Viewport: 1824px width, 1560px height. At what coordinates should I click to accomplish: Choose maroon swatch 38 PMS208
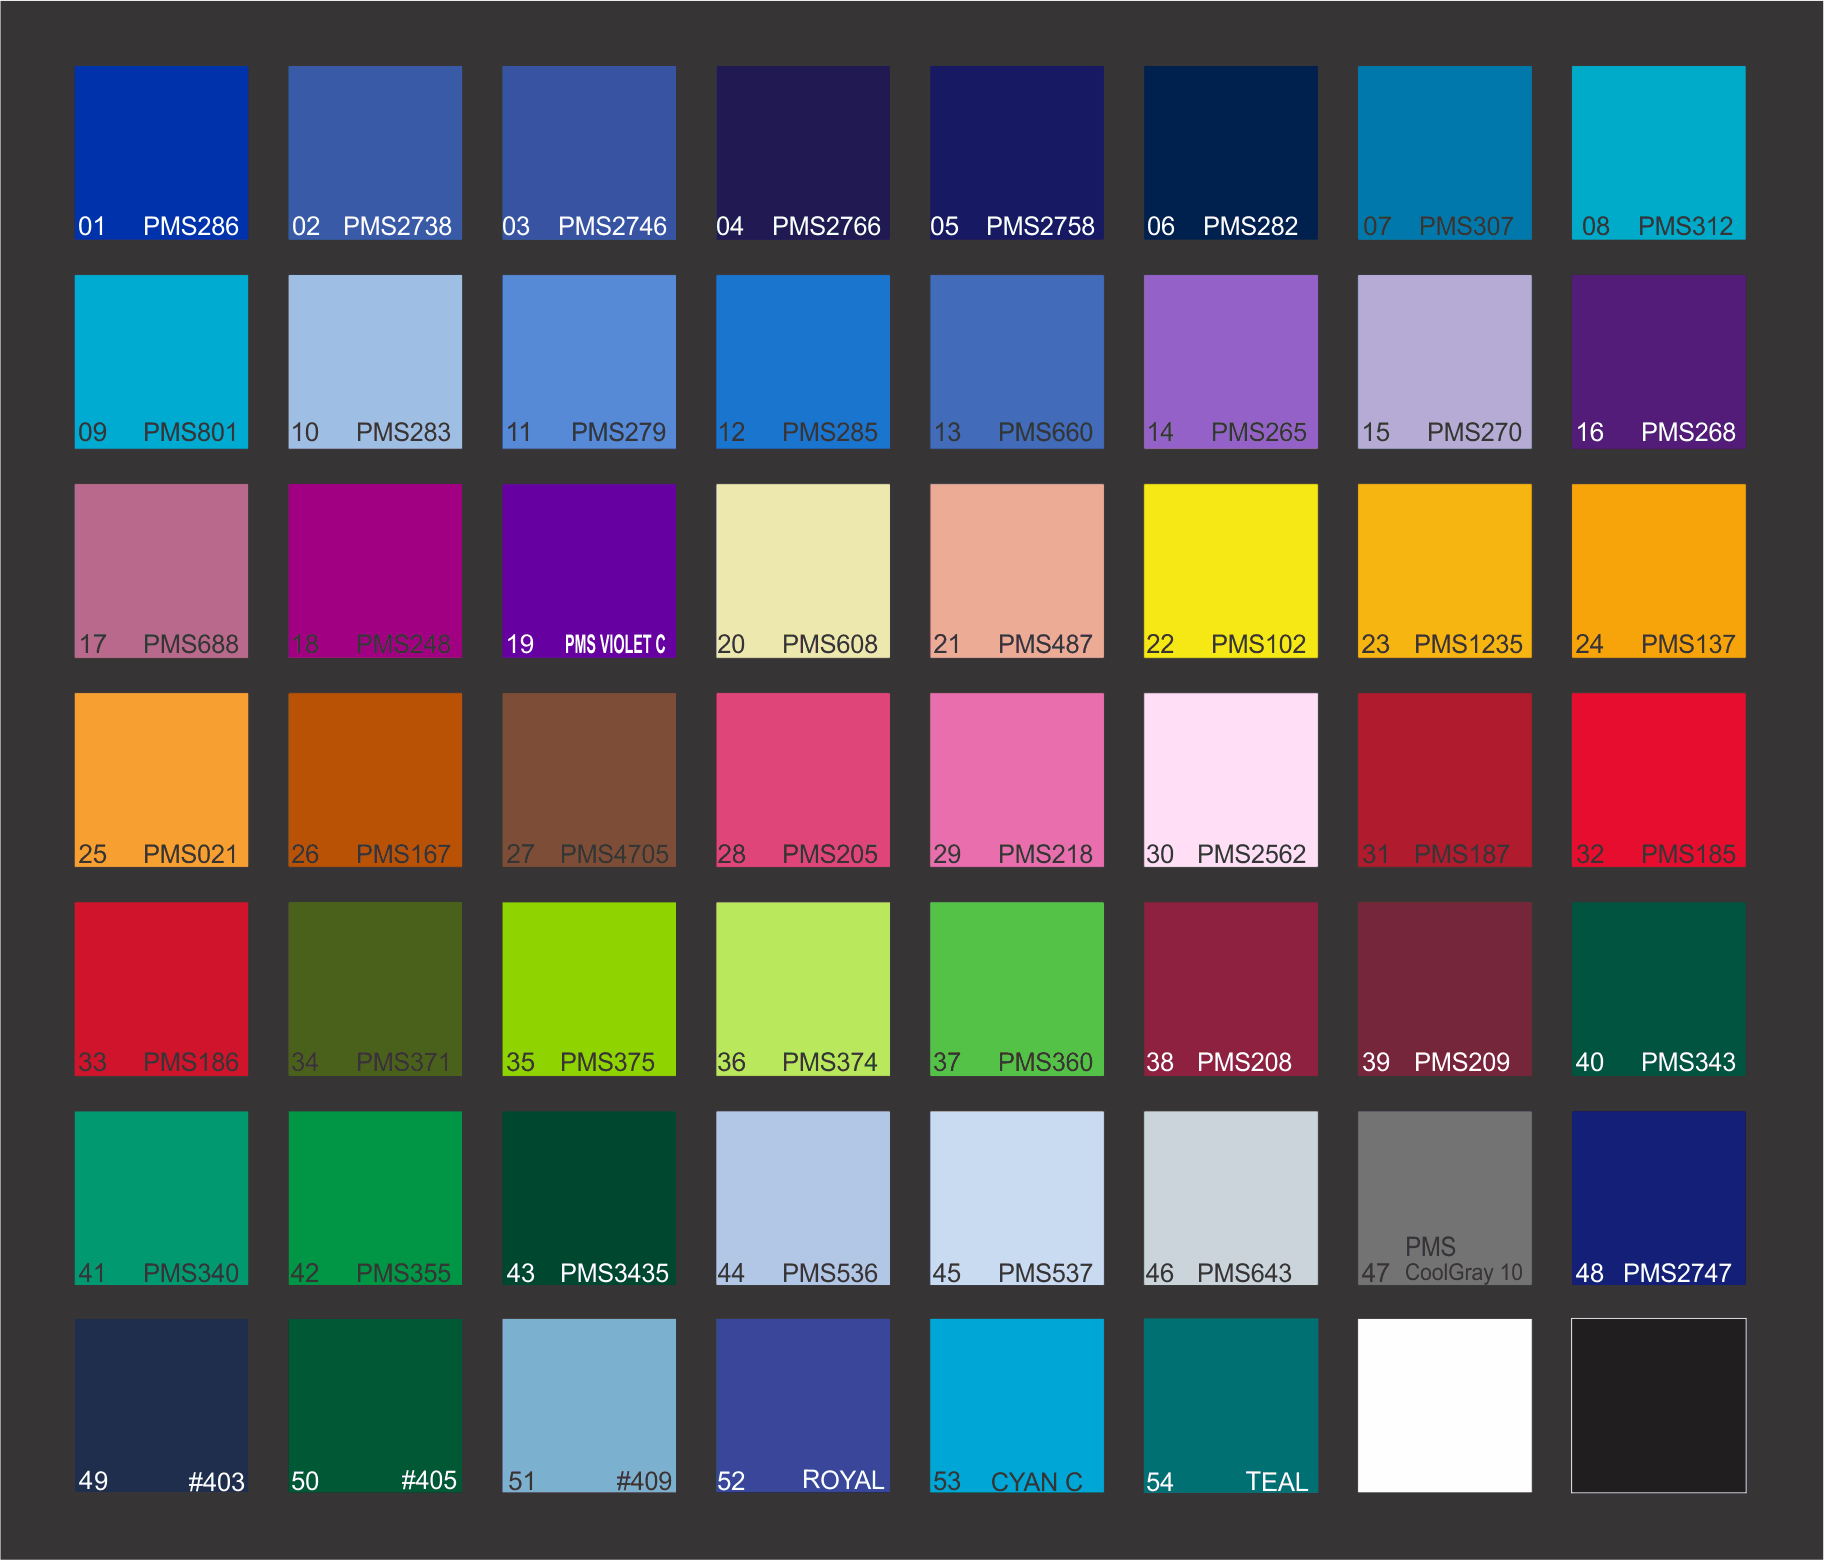tap(1231, 989)
